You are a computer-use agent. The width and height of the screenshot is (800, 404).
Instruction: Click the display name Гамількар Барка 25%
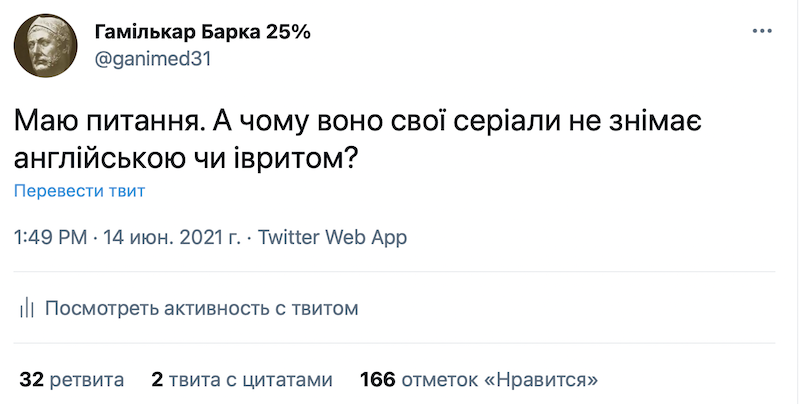[202, 32]
